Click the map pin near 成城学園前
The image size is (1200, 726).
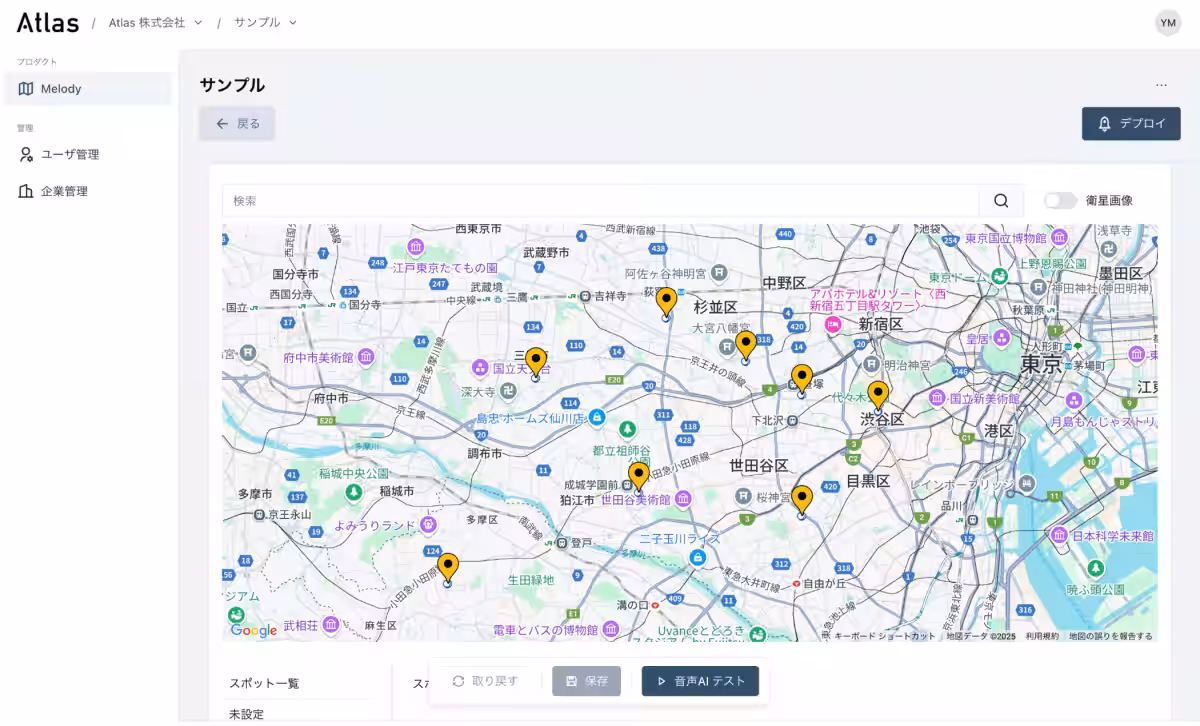tap(639, 476)
